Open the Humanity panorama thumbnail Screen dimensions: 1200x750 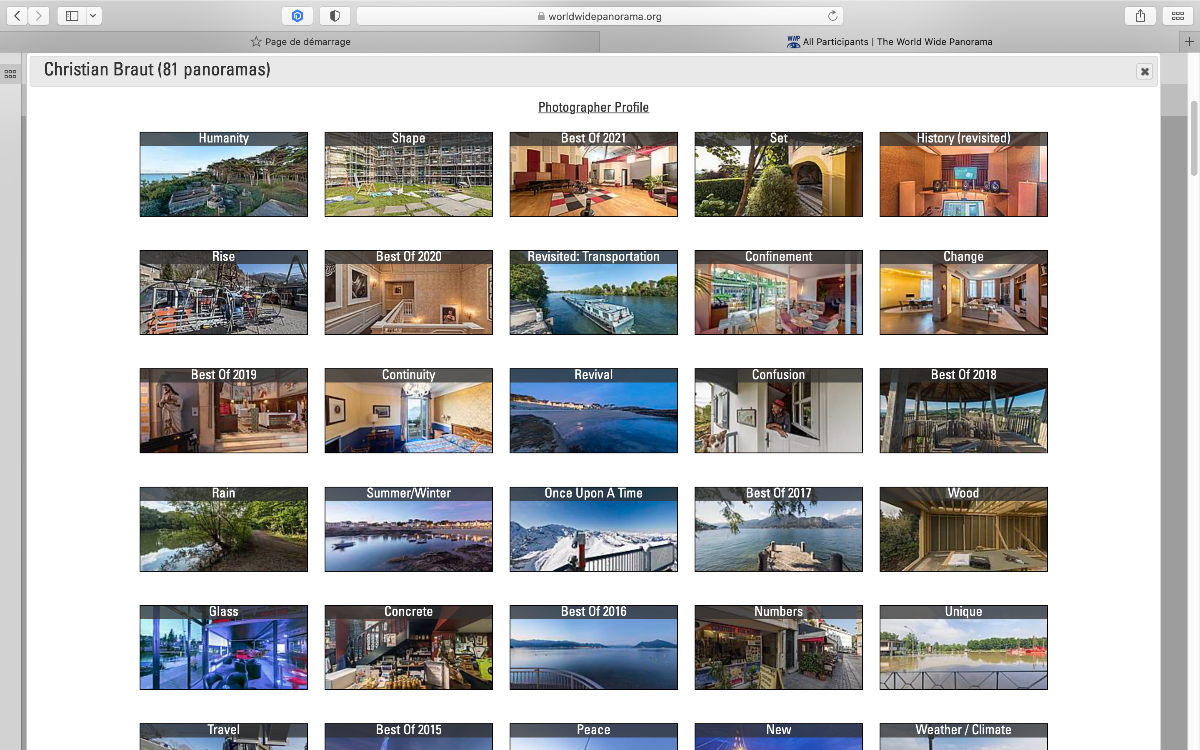point(223,174)
